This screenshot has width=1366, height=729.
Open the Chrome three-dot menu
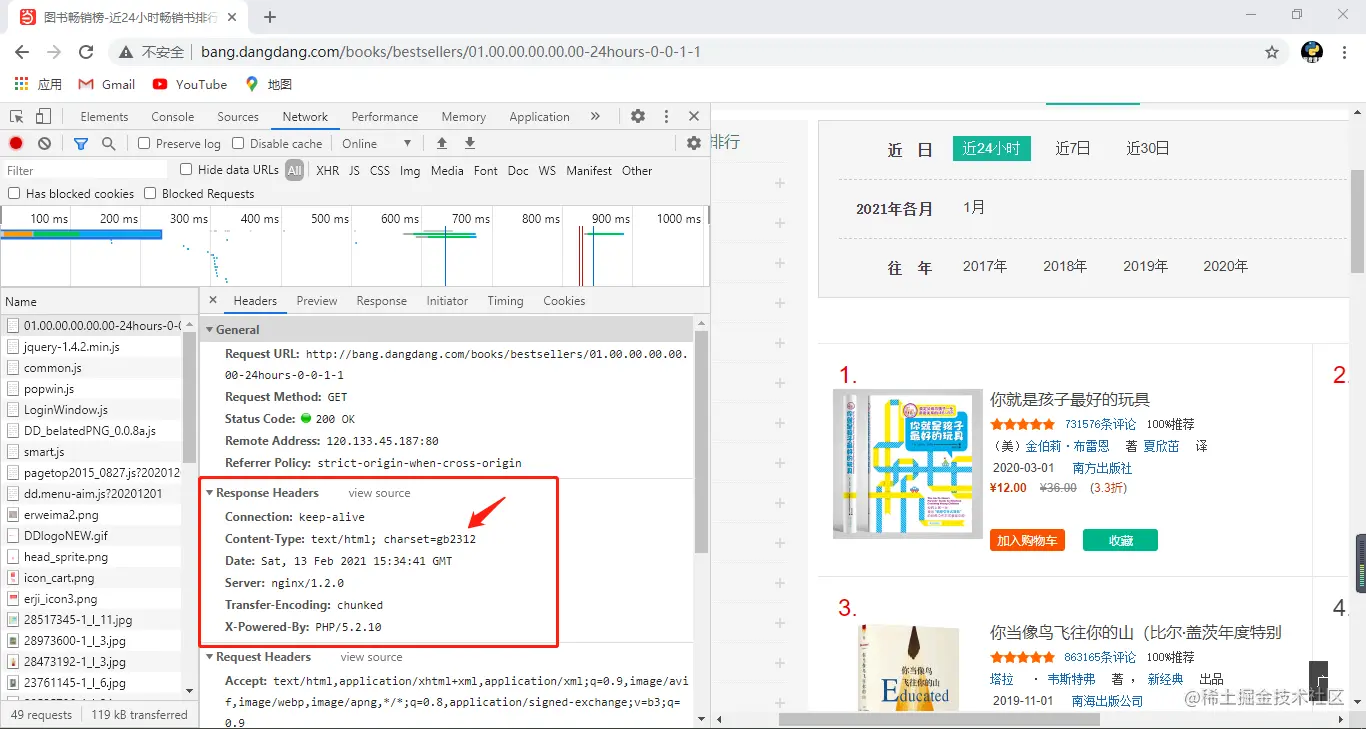[x=1344, y=52]
